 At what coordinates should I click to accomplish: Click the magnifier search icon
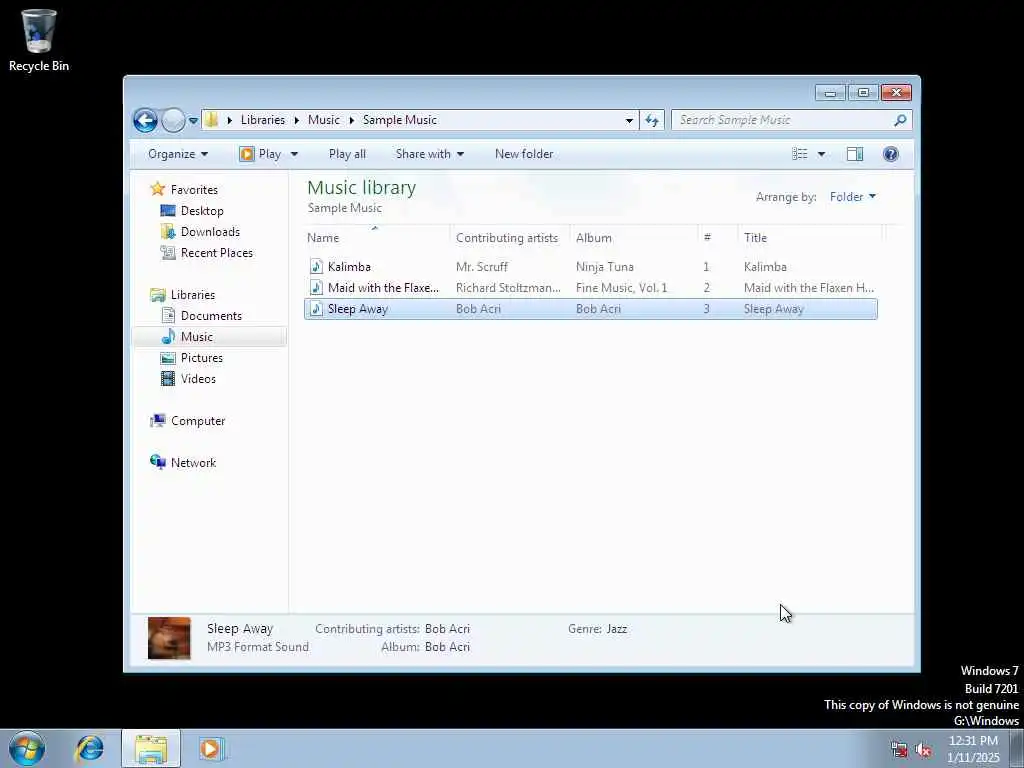(x=901, y=120)
